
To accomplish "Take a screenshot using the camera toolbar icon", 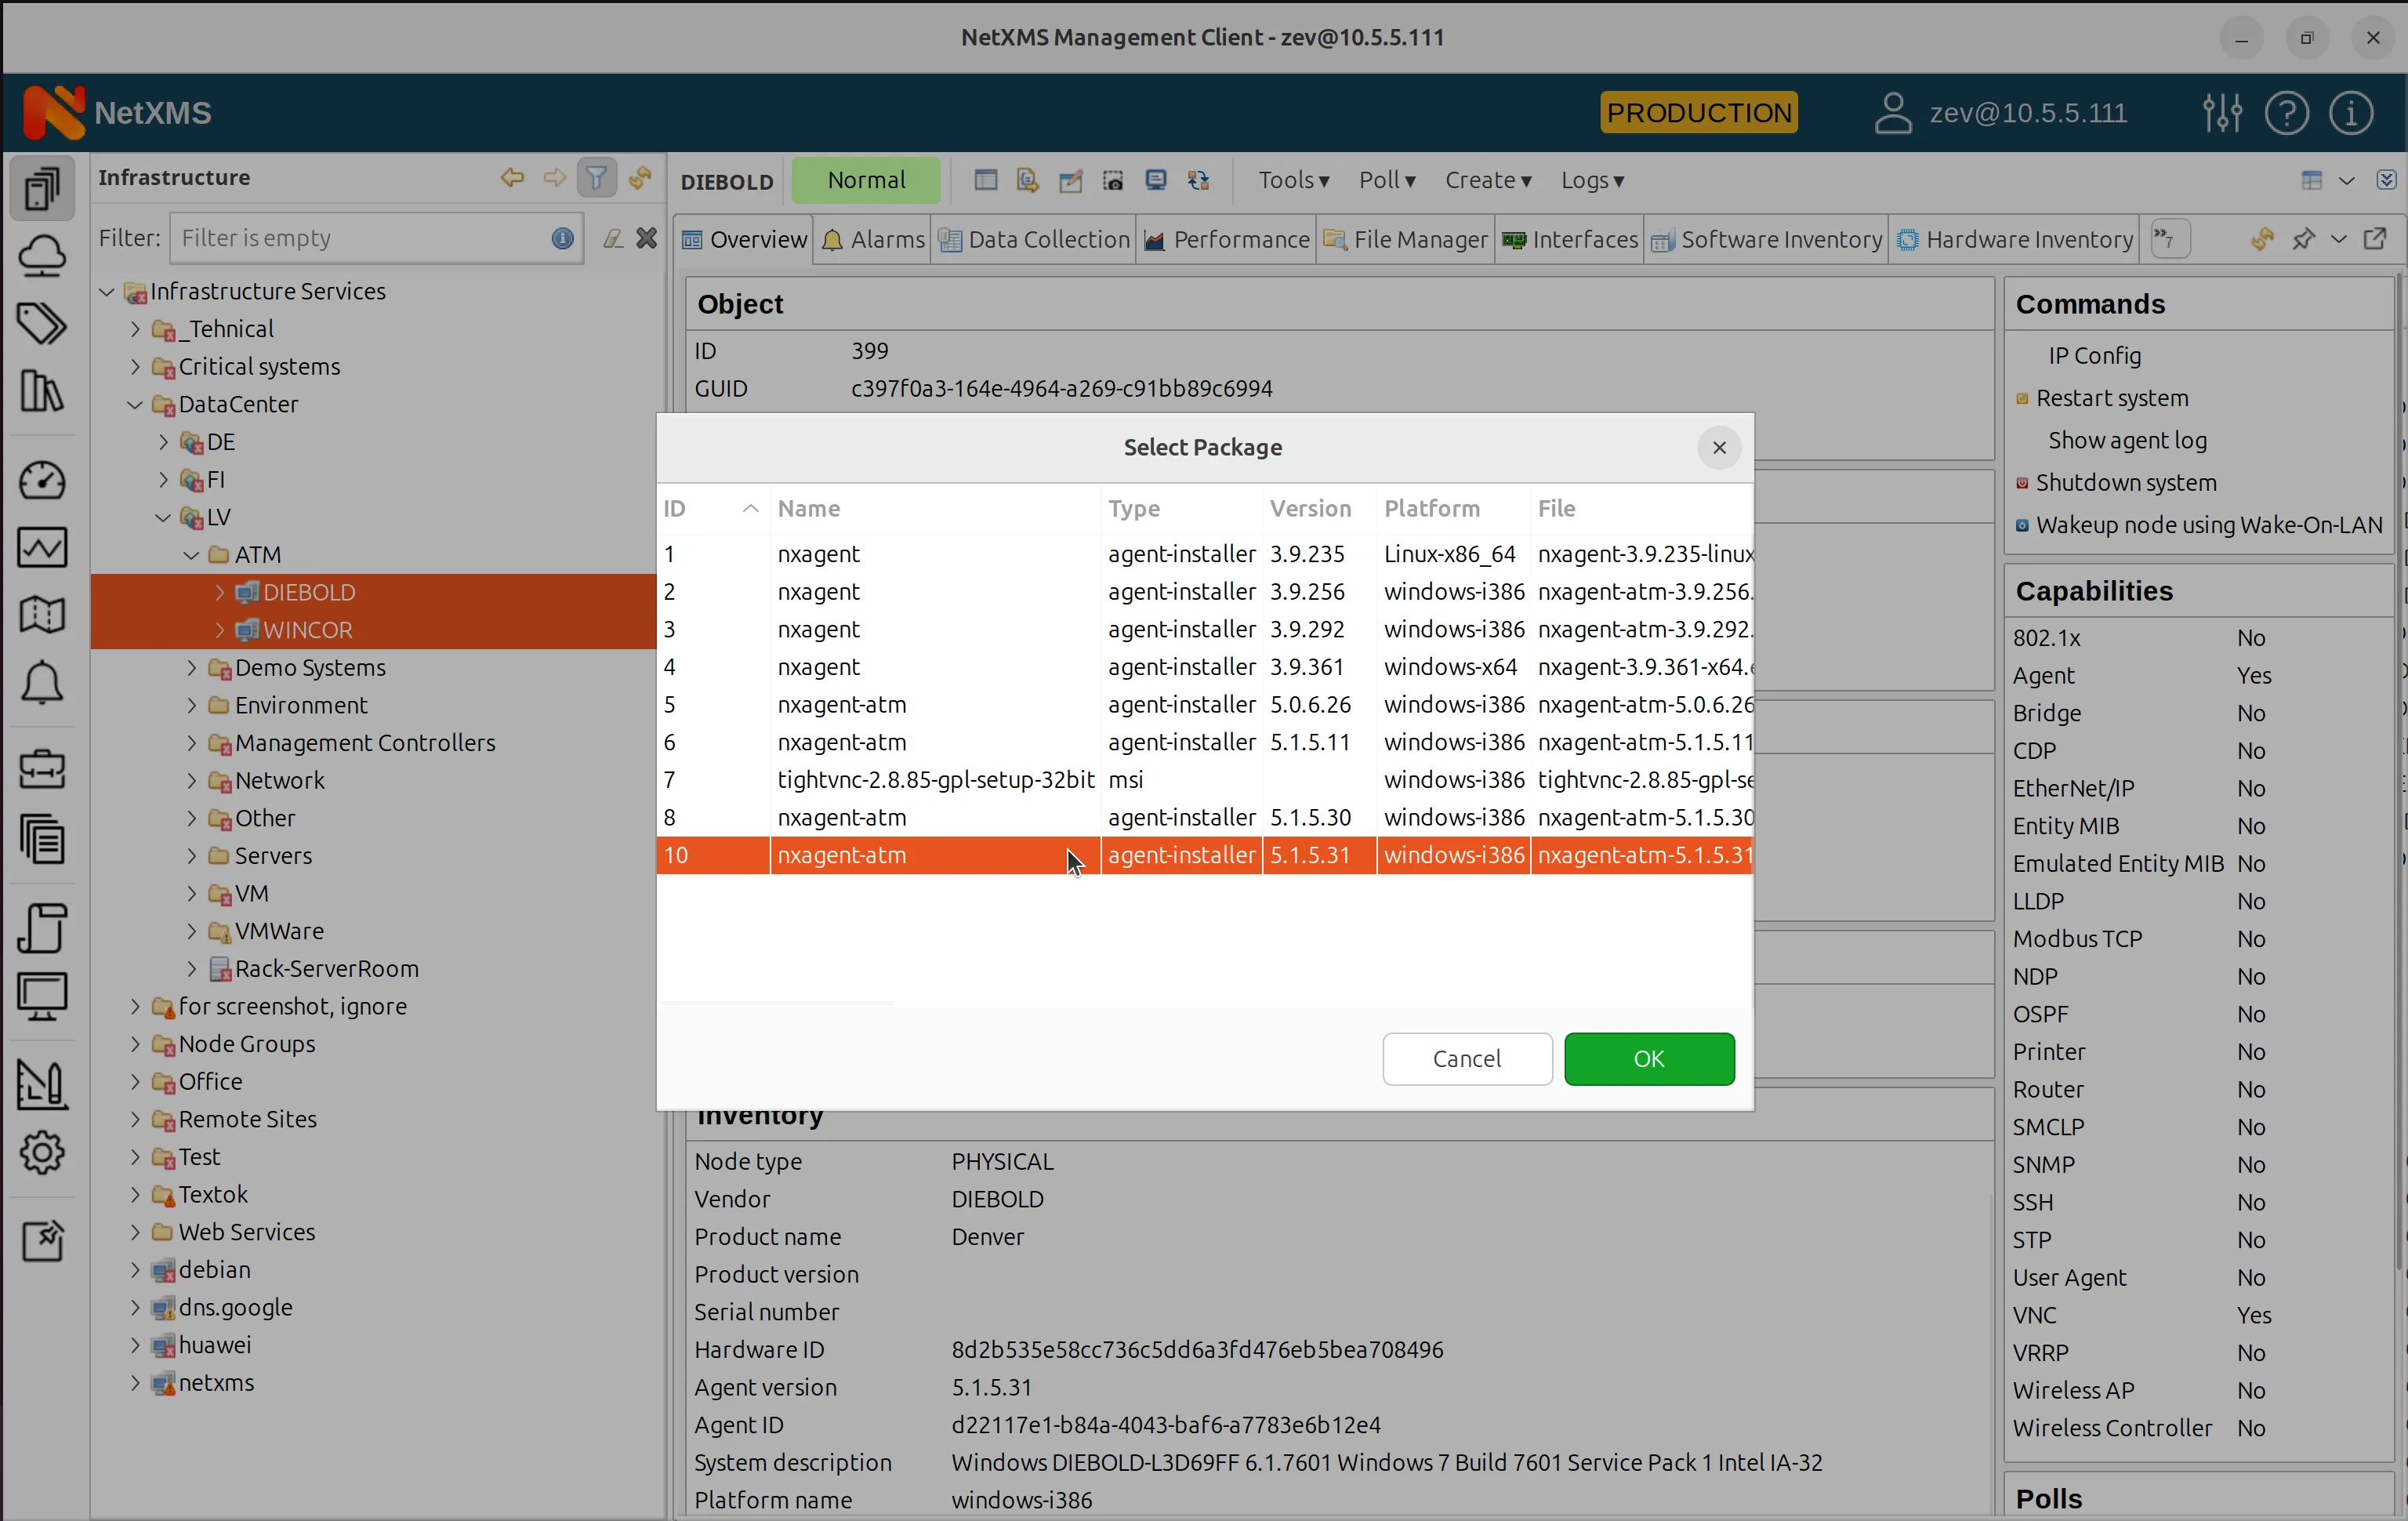I will (x=1113, y=180).
